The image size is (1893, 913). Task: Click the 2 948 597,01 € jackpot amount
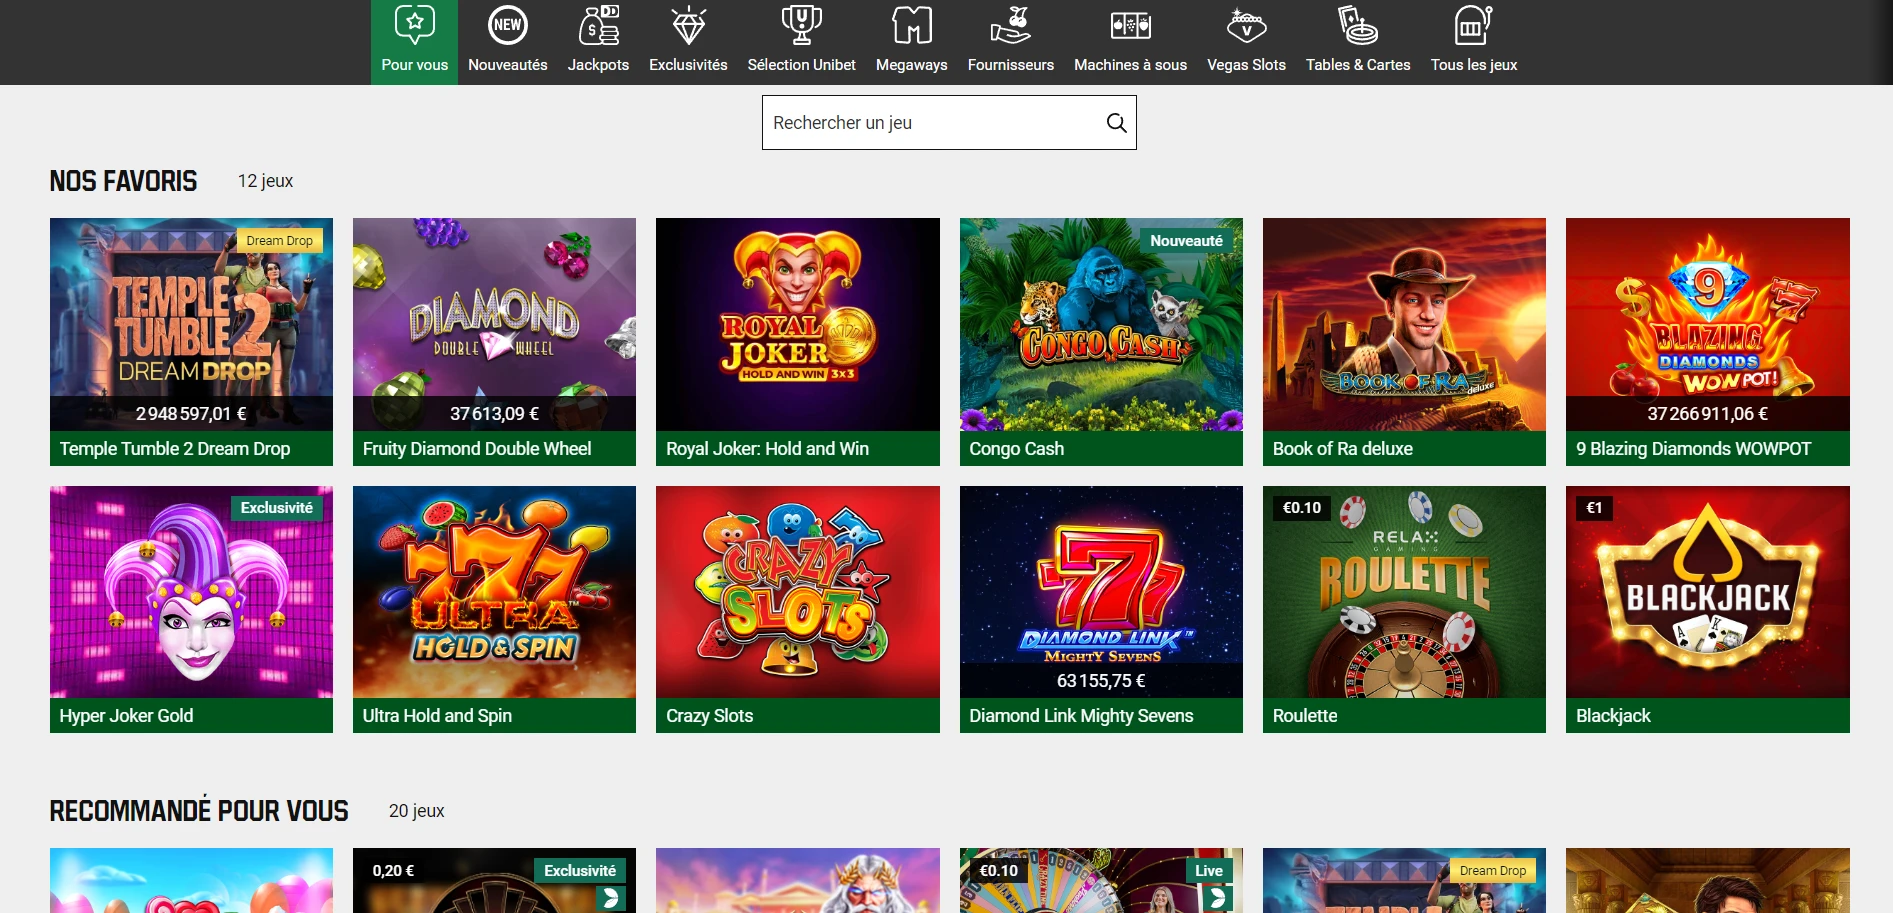click(191, 414)
